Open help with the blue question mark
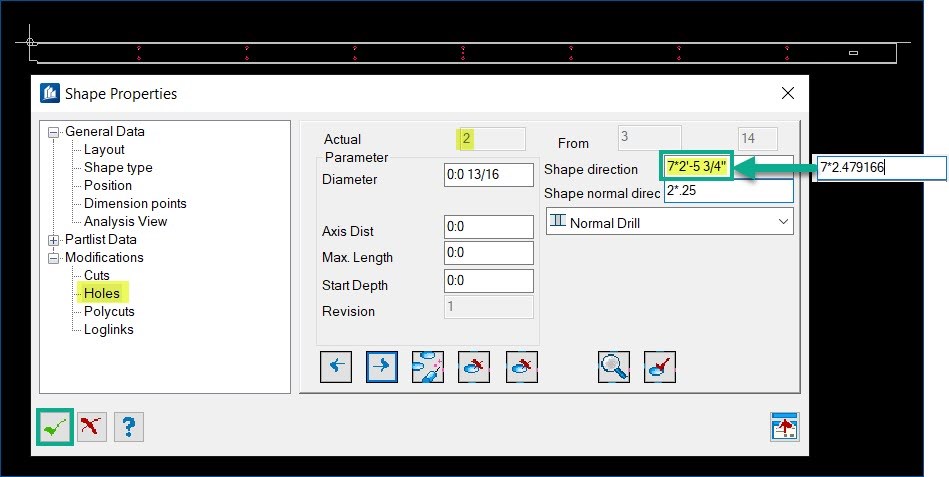 pyautogui.click(x=128, y=427)
